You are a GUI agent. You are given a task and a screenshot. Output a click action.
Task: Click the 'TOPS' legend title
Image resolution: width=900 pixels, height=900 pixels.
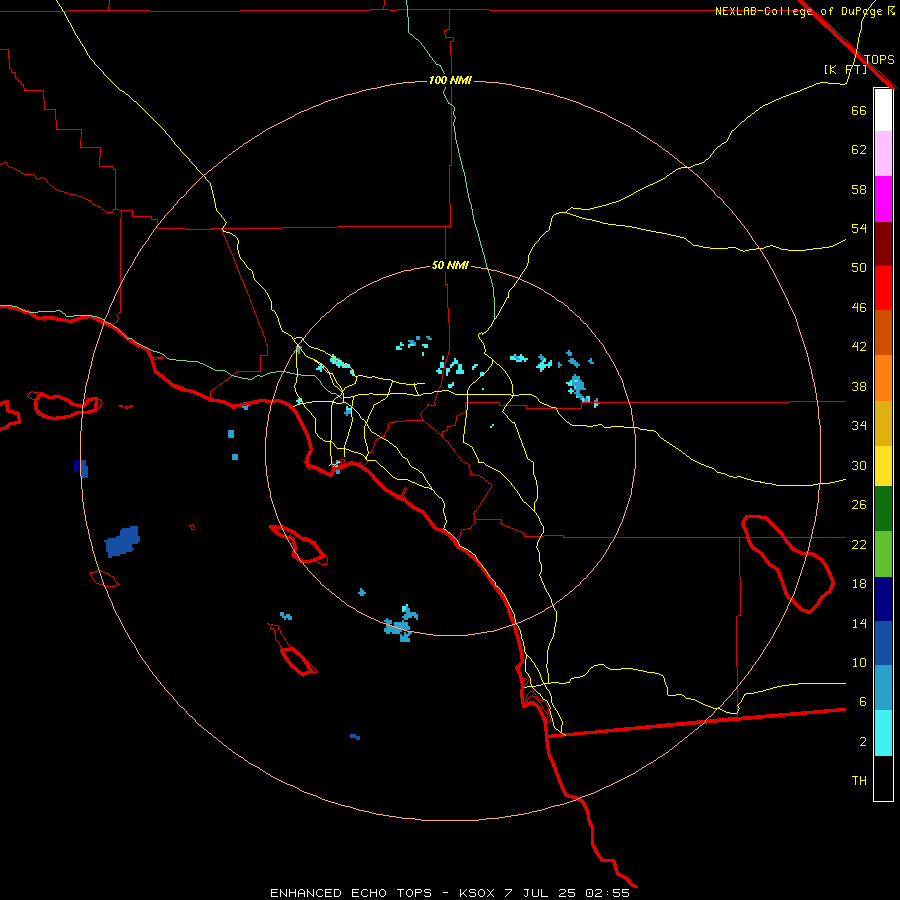click(x=879, y=60)
